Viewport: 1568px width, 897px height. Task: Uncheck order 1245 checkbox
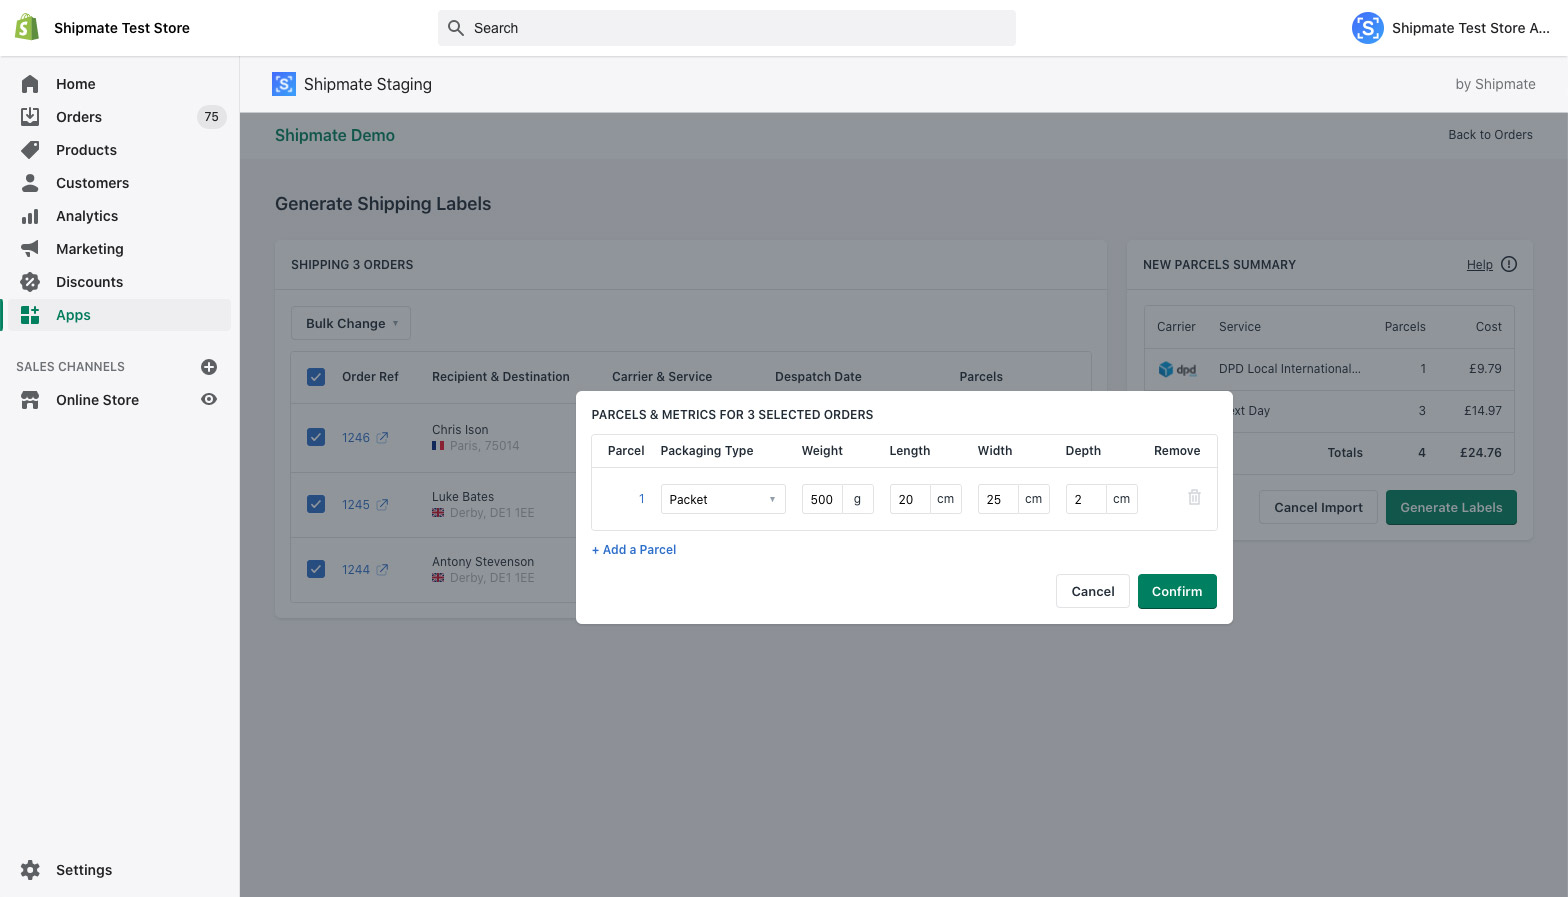coord(316,504)
